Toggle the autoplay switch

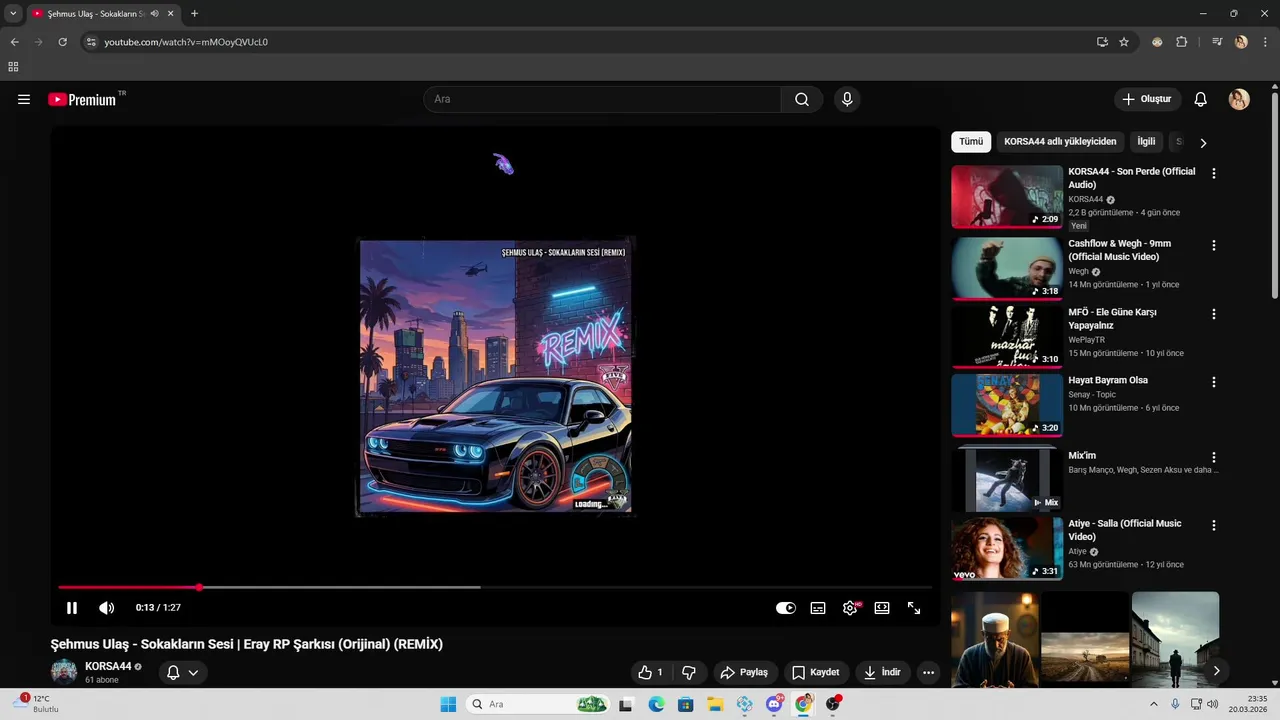pyautogui.click(x=786, y=608)
